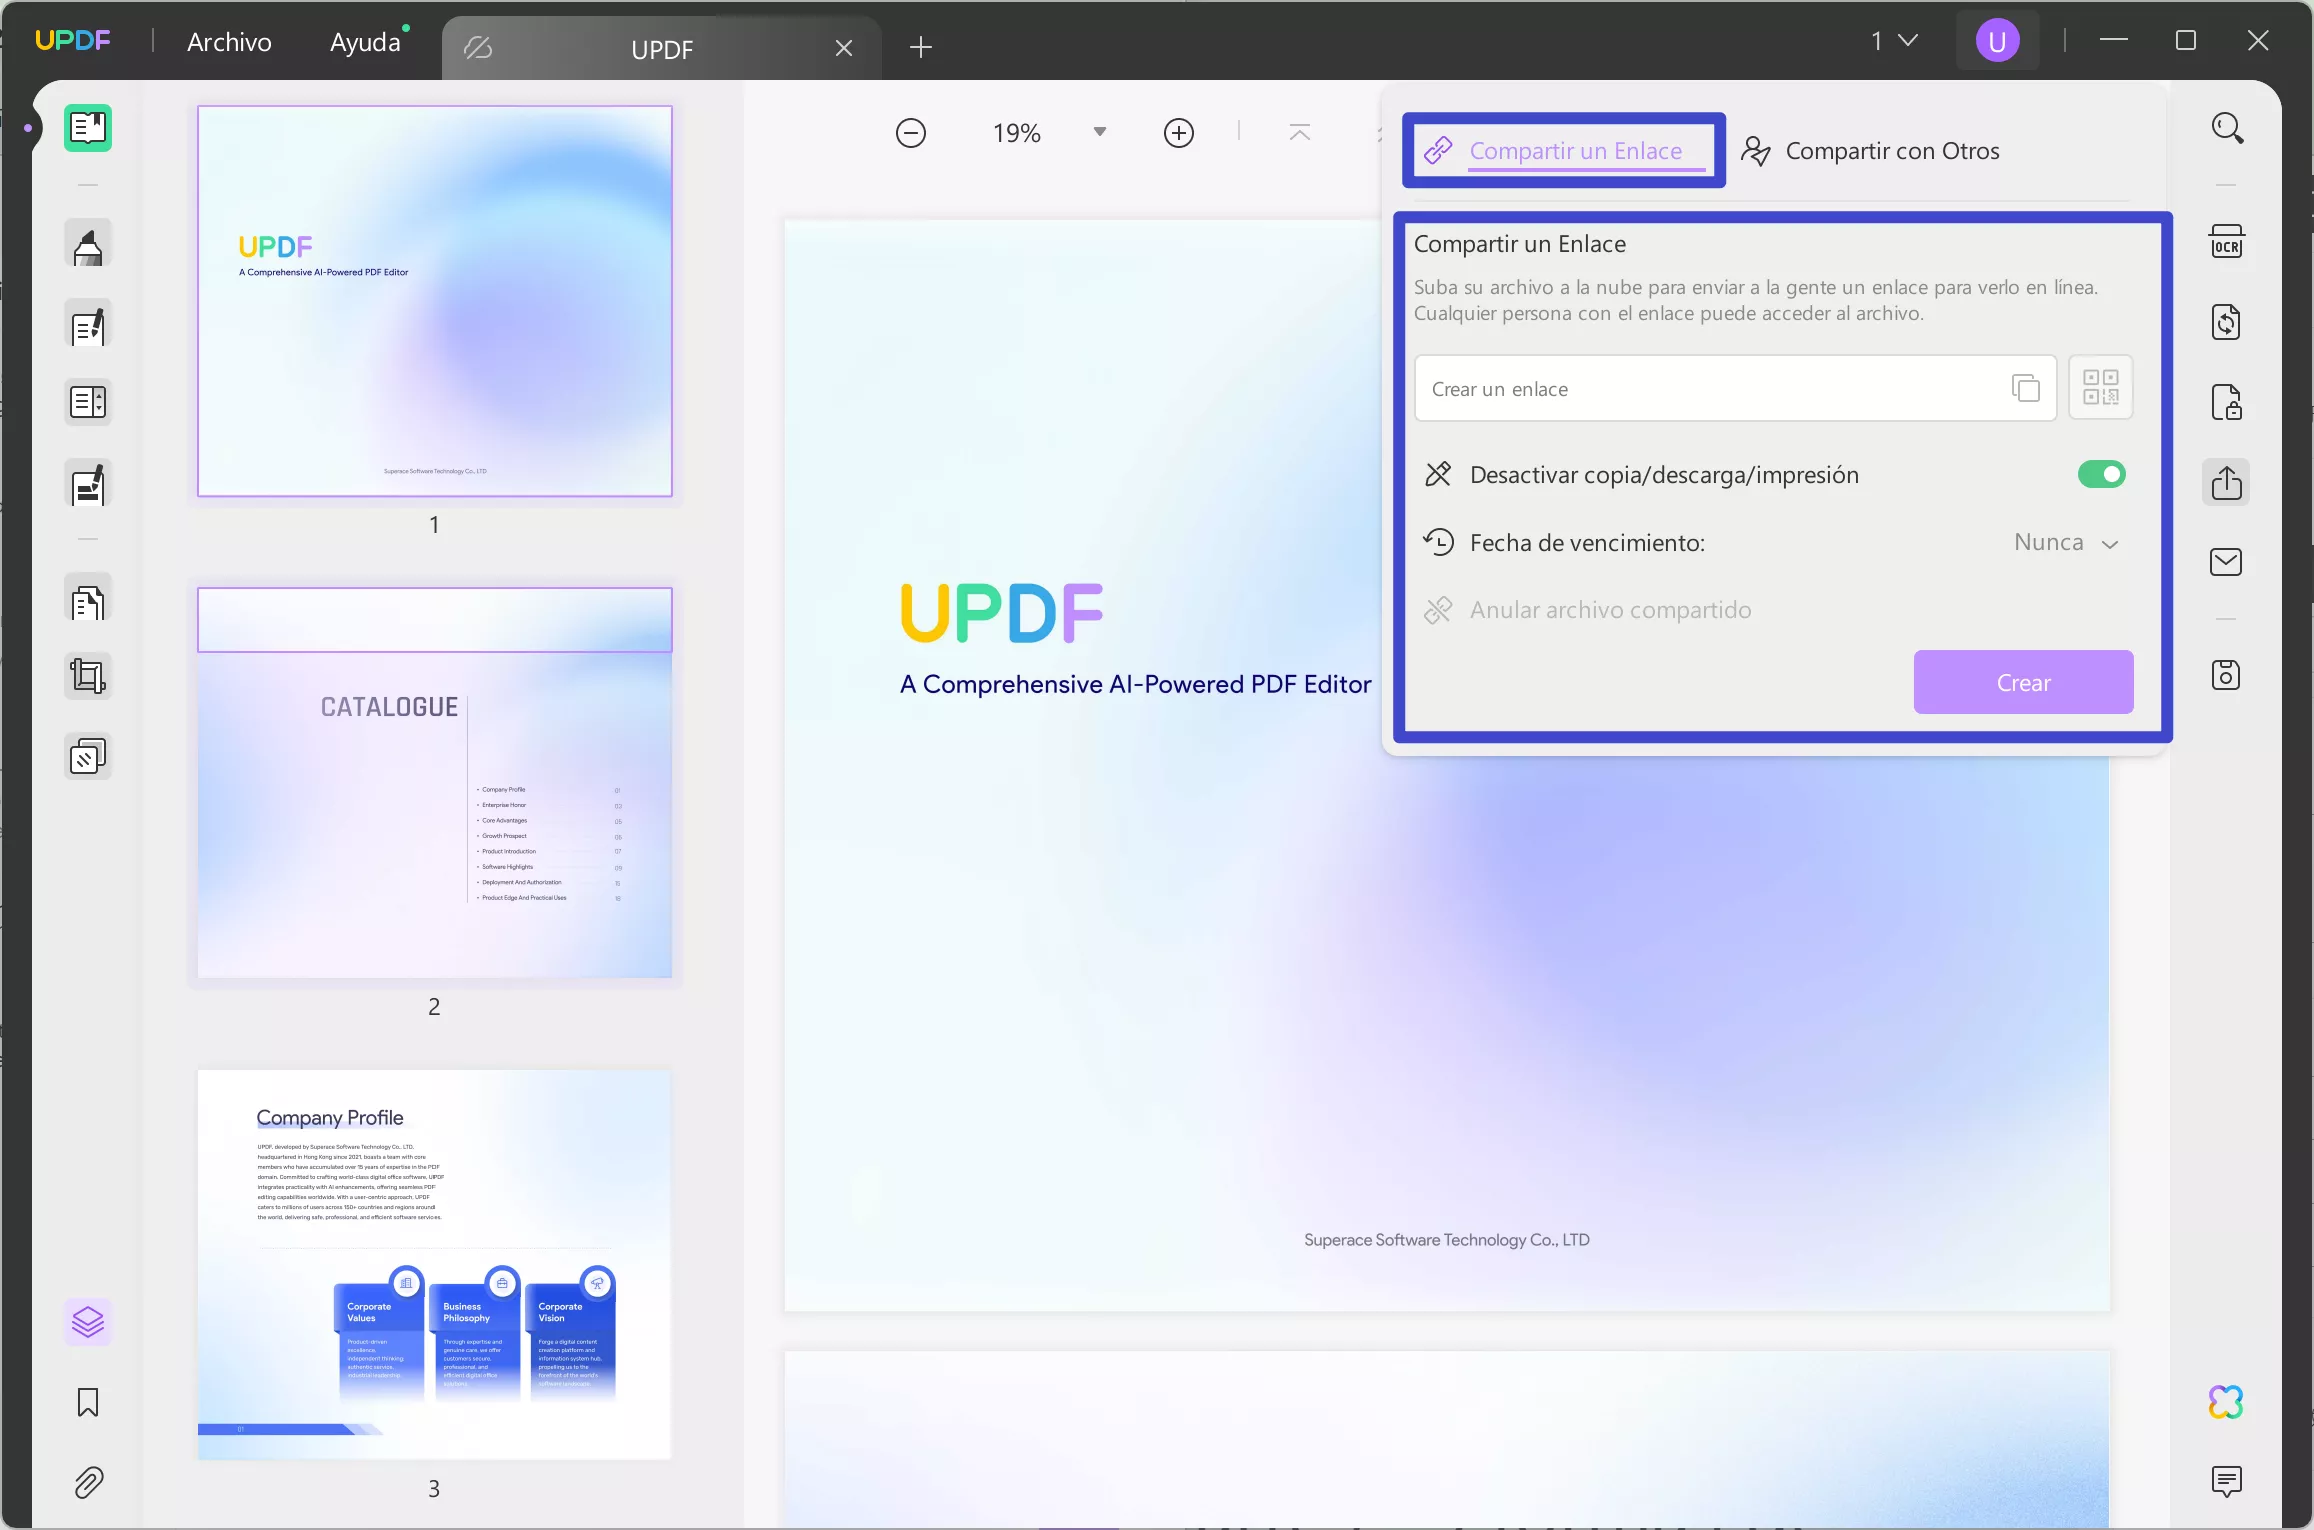Open the window count dropdown showing 1

click(x=1895, y=41)
